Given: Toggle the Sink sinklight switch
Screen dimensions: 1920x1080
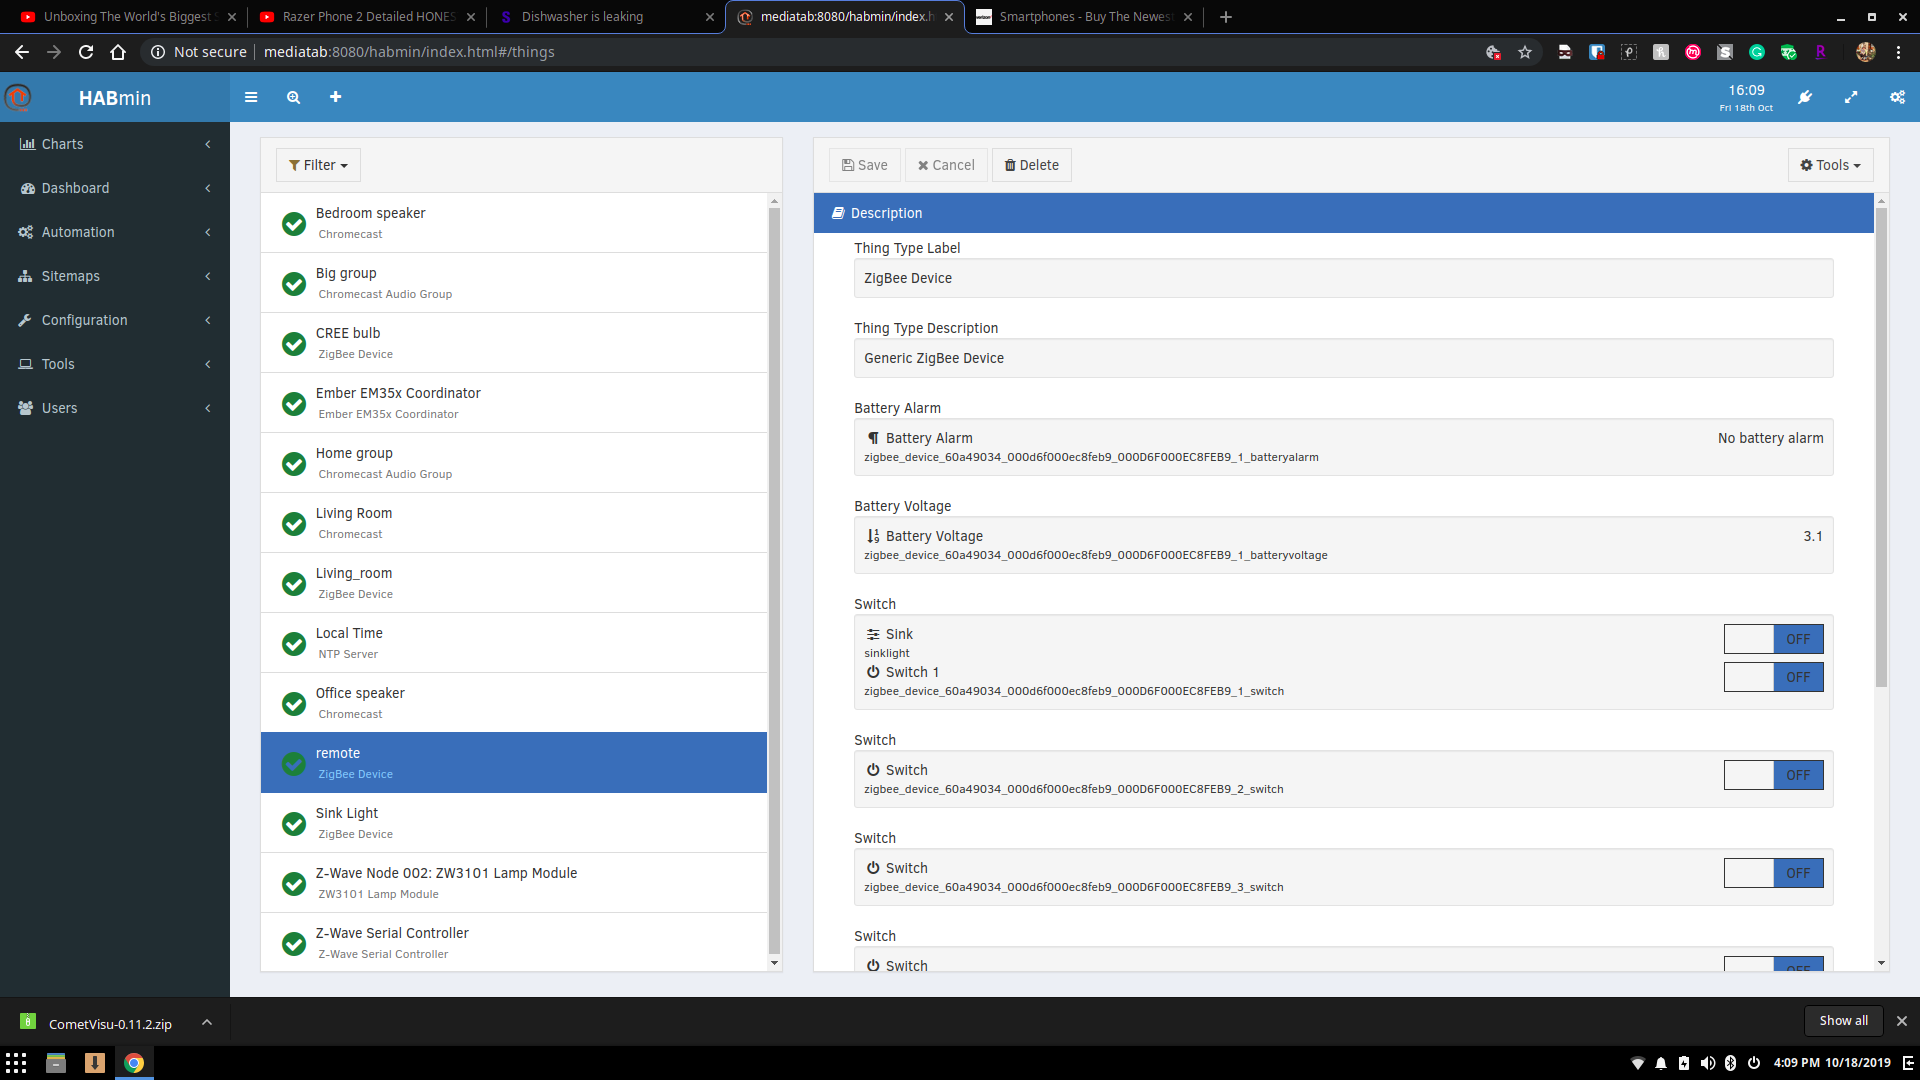Looking at the screenshot, I should pyautogui.click(x=1773, y=639).
